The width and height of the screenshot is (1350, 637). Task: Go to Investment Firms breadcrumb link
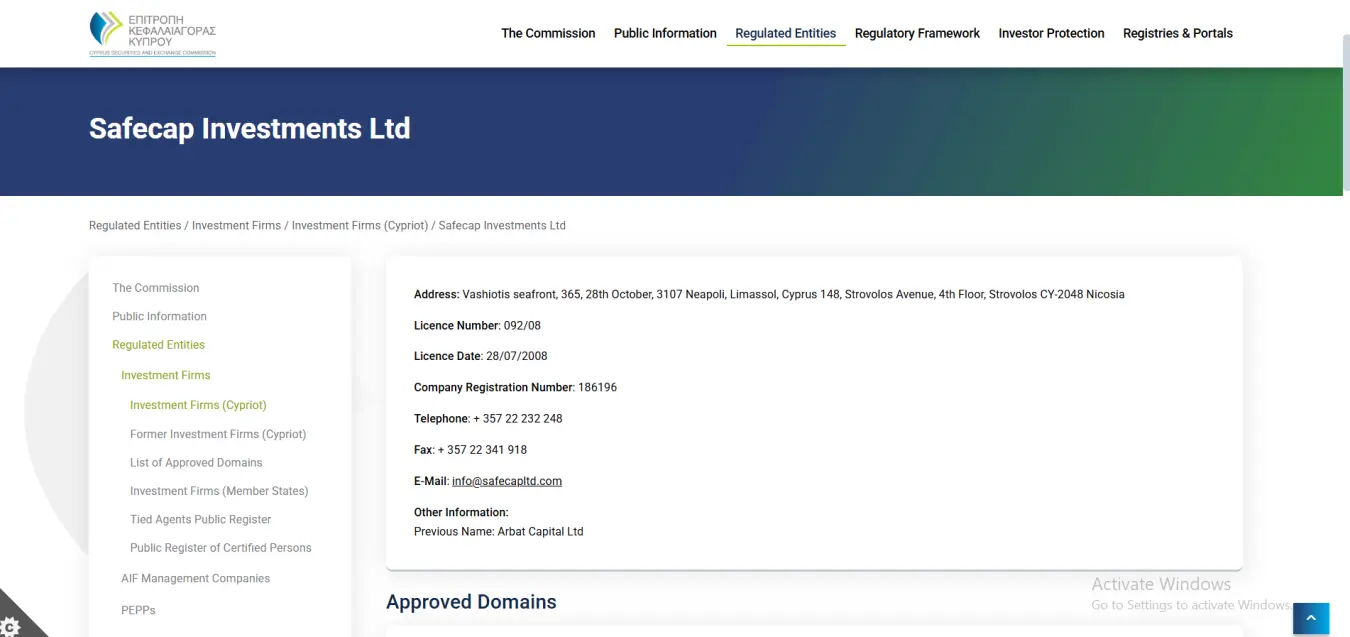coord(236,226)
